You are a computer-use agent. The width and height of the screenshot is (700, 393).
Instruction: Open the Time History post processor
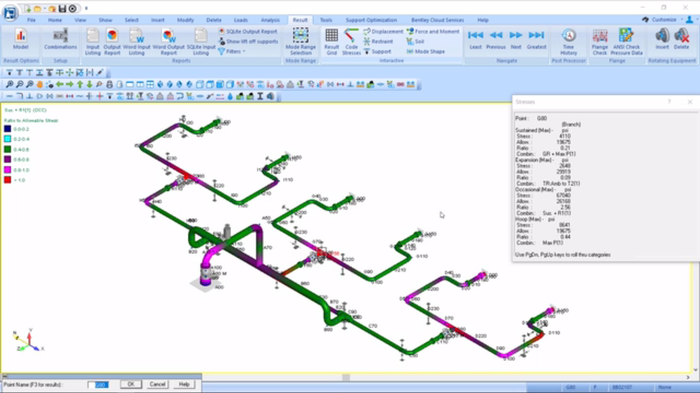[568, 42]
